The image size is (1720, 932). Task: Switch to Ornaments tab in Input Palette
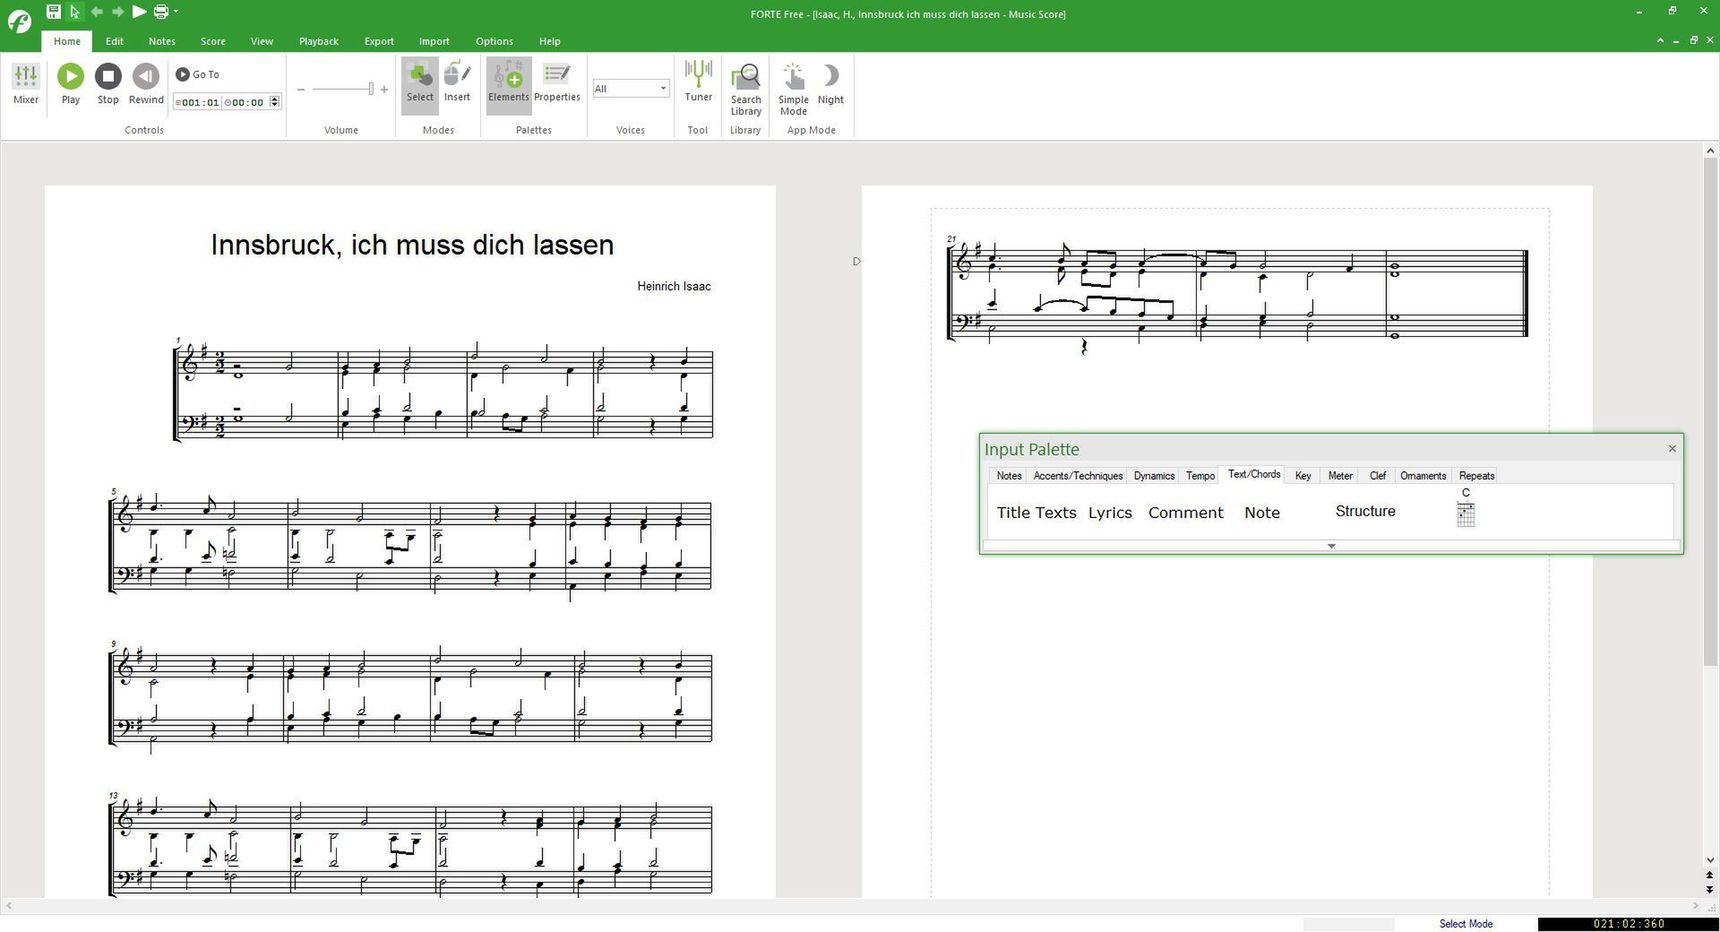(x=1423, y=476)
